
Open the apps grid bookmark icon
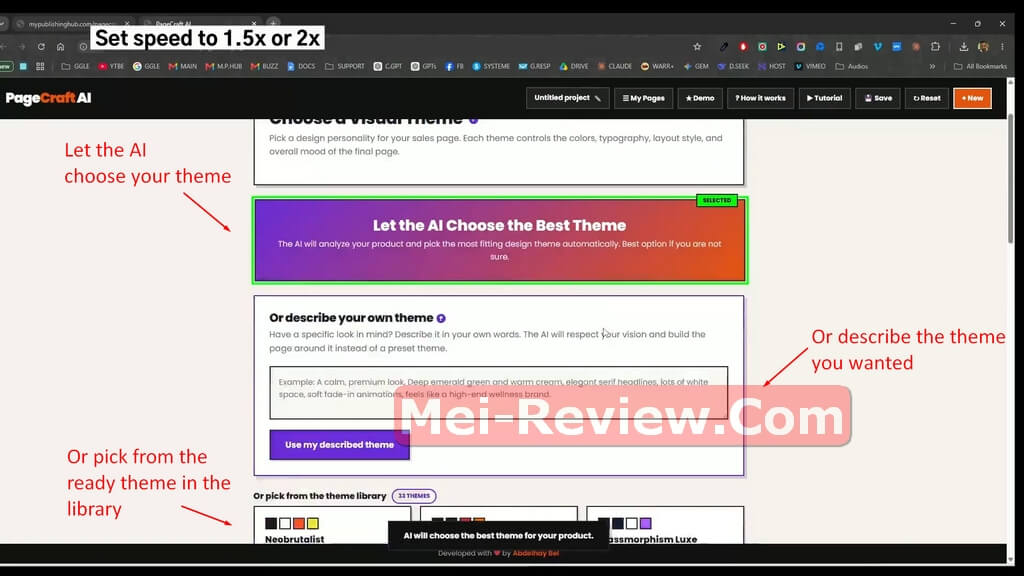tap(40, 66)
